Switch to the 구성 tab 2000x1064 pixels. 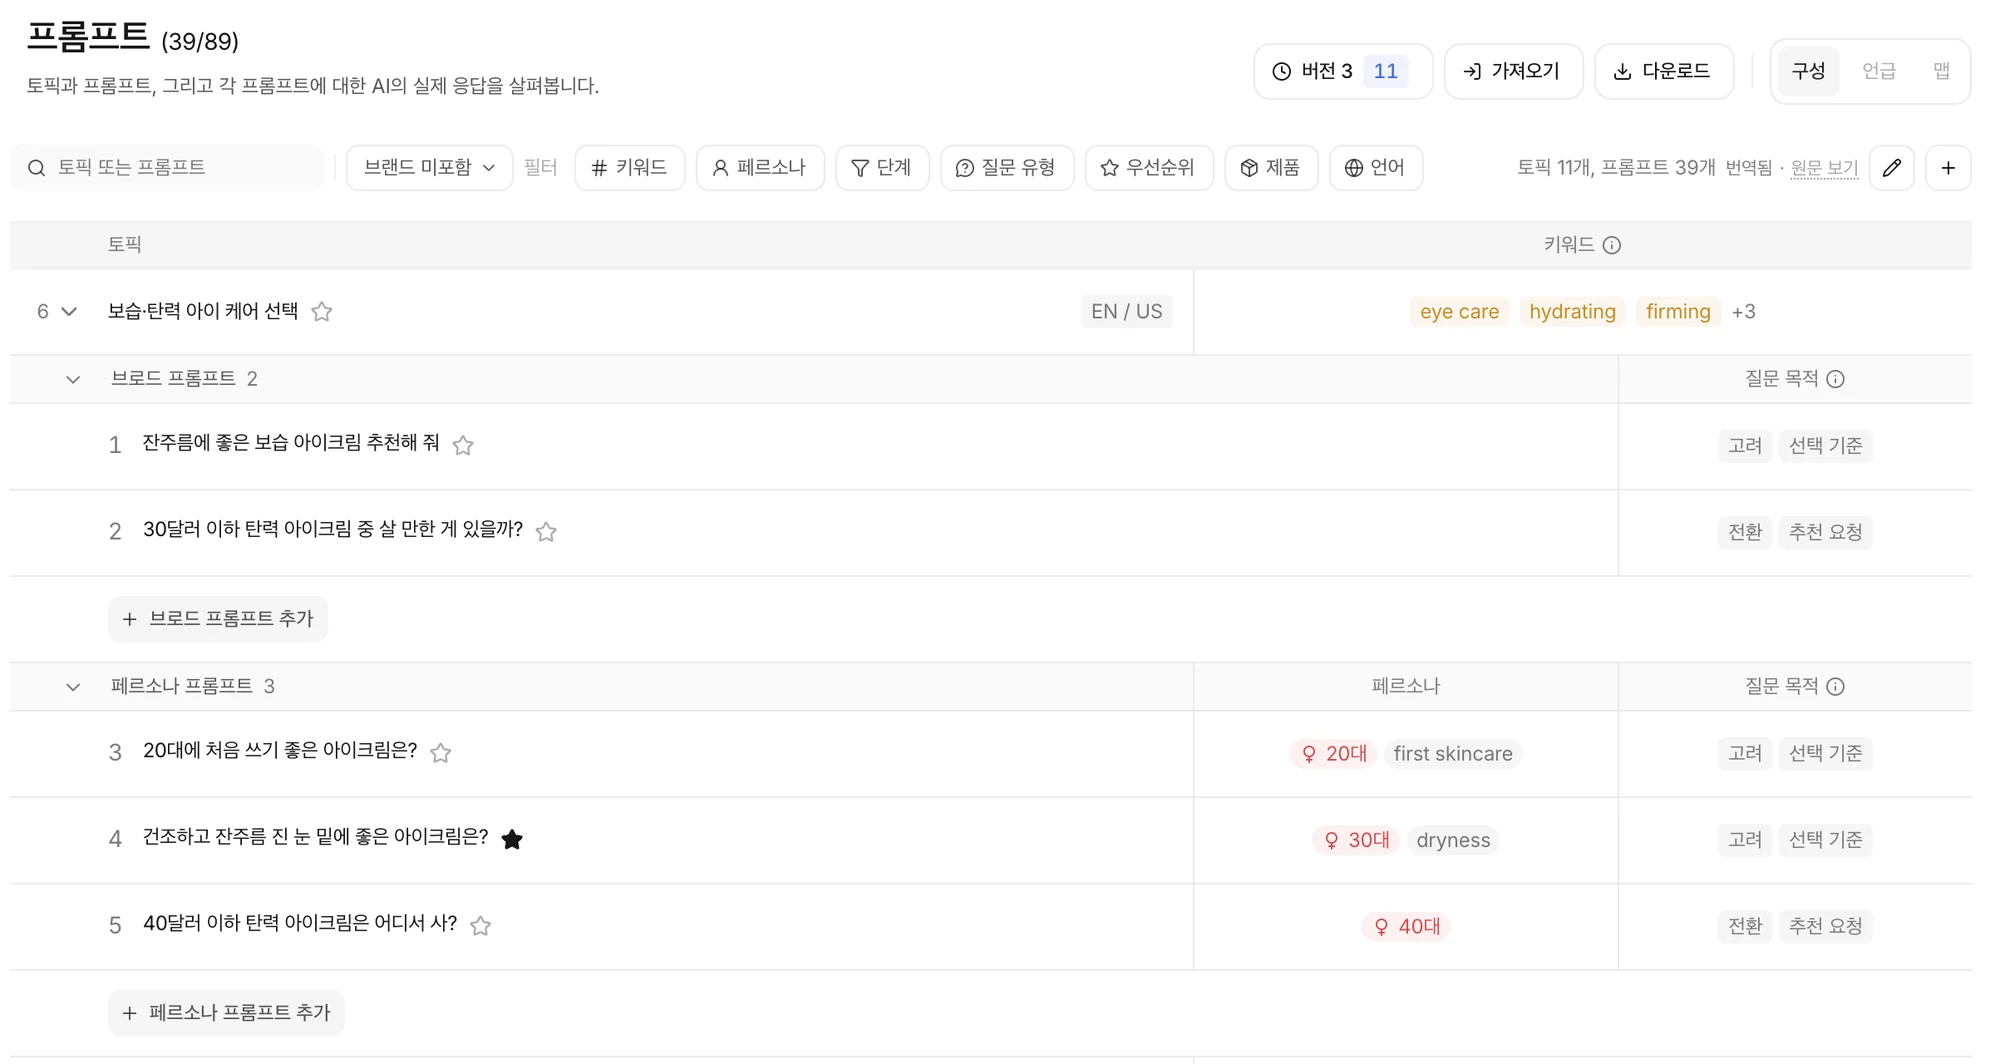click(1808, 71)
